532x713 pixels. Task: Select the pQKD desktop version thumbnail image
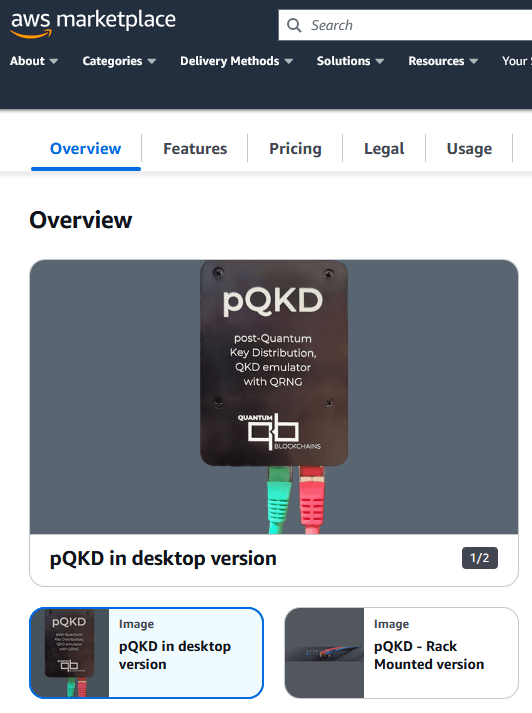point(70,653)
